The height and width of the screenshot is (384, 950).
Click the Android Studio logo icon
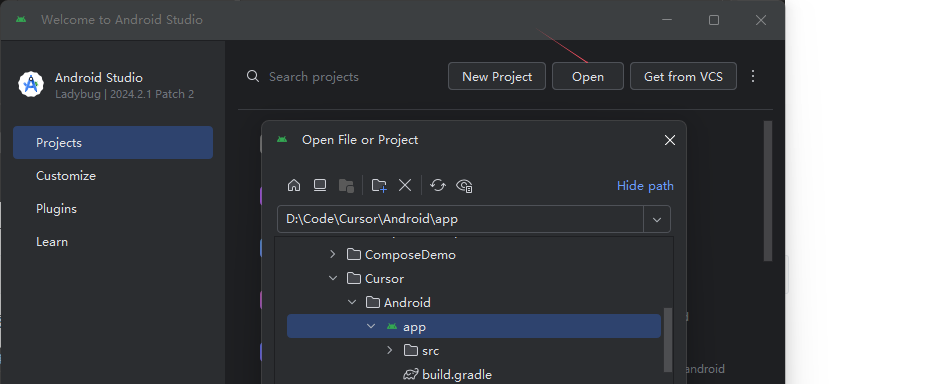coord(31,84)
